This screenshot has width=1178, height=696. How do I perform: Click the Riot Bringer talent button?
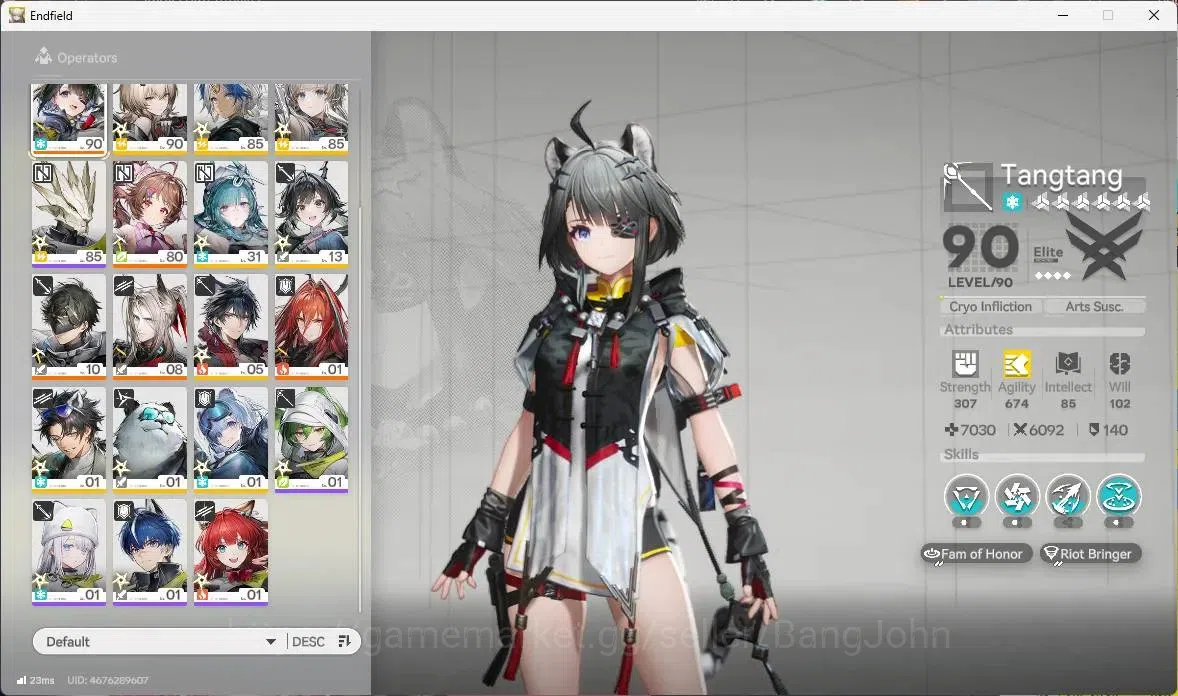pos(1091,554)
